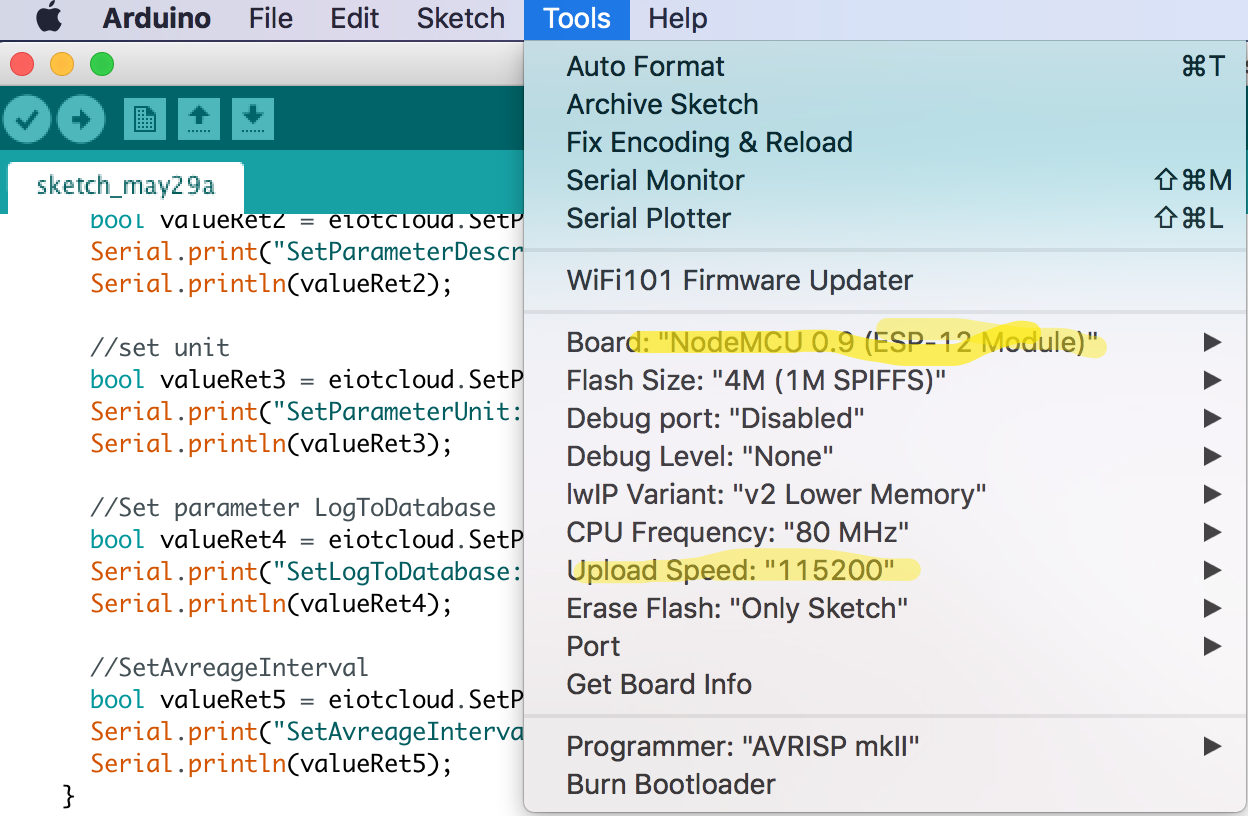Viewport: 1248px width, 816px height.
Task: Close the open Tools menu
Action: tap(577, 19)
